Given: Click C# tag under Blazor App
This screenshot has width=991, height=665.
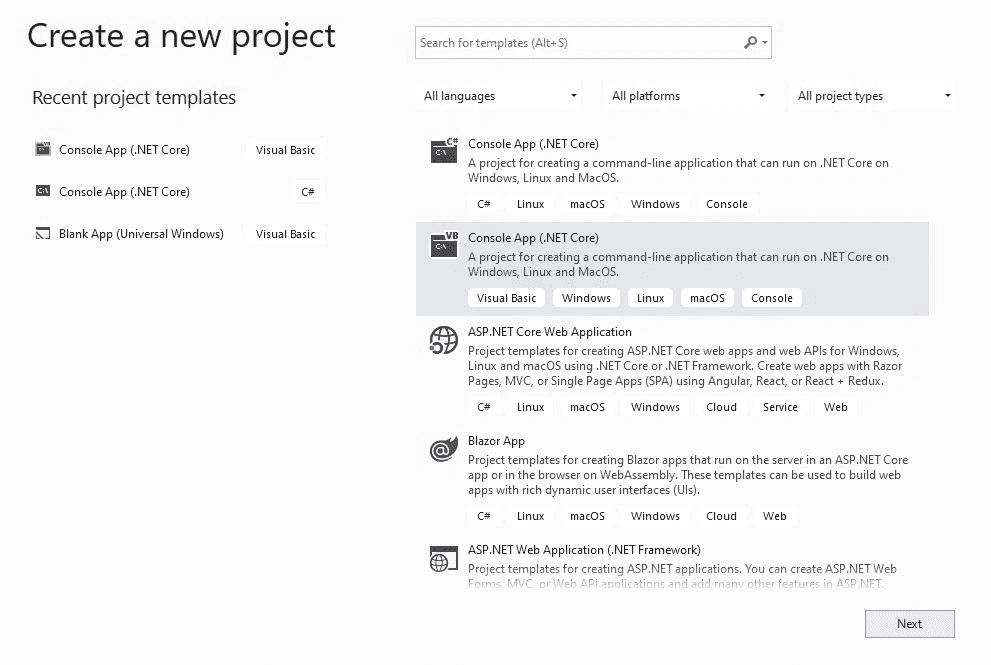Looking at the screenshot, I should coord(483,516).
